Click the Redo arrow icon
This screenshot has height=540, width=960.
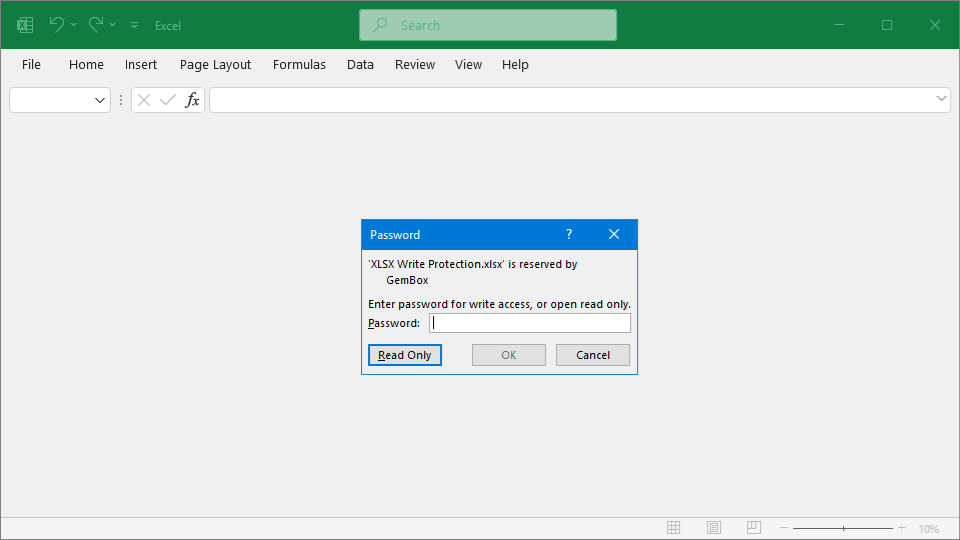point(95,24)
